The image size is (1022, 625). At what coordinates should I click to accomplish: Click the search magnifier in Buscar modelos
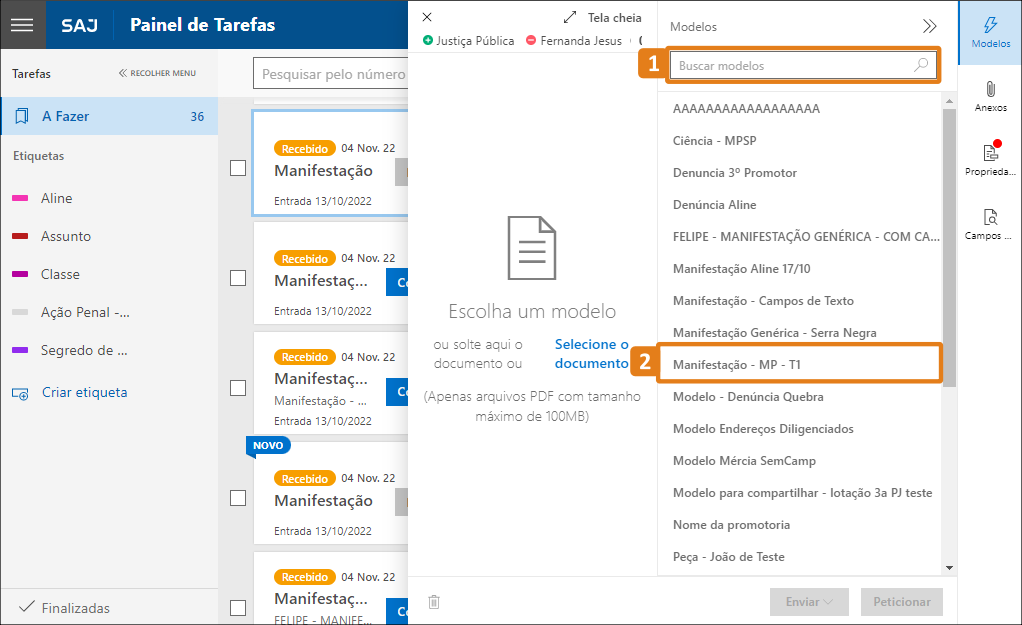point(921,63)
